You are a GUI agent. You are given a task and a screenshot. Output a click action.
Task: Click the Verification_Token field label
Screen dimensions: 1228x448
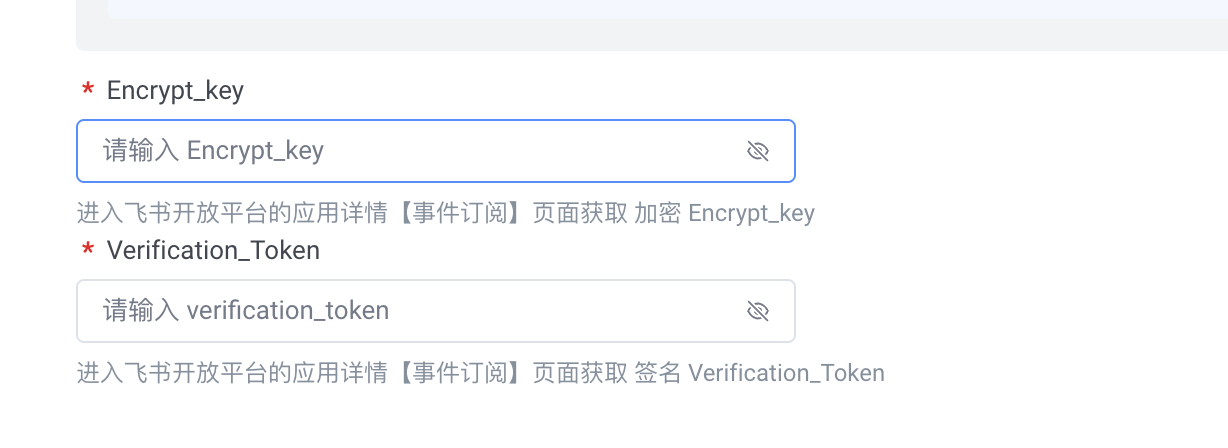213,250
